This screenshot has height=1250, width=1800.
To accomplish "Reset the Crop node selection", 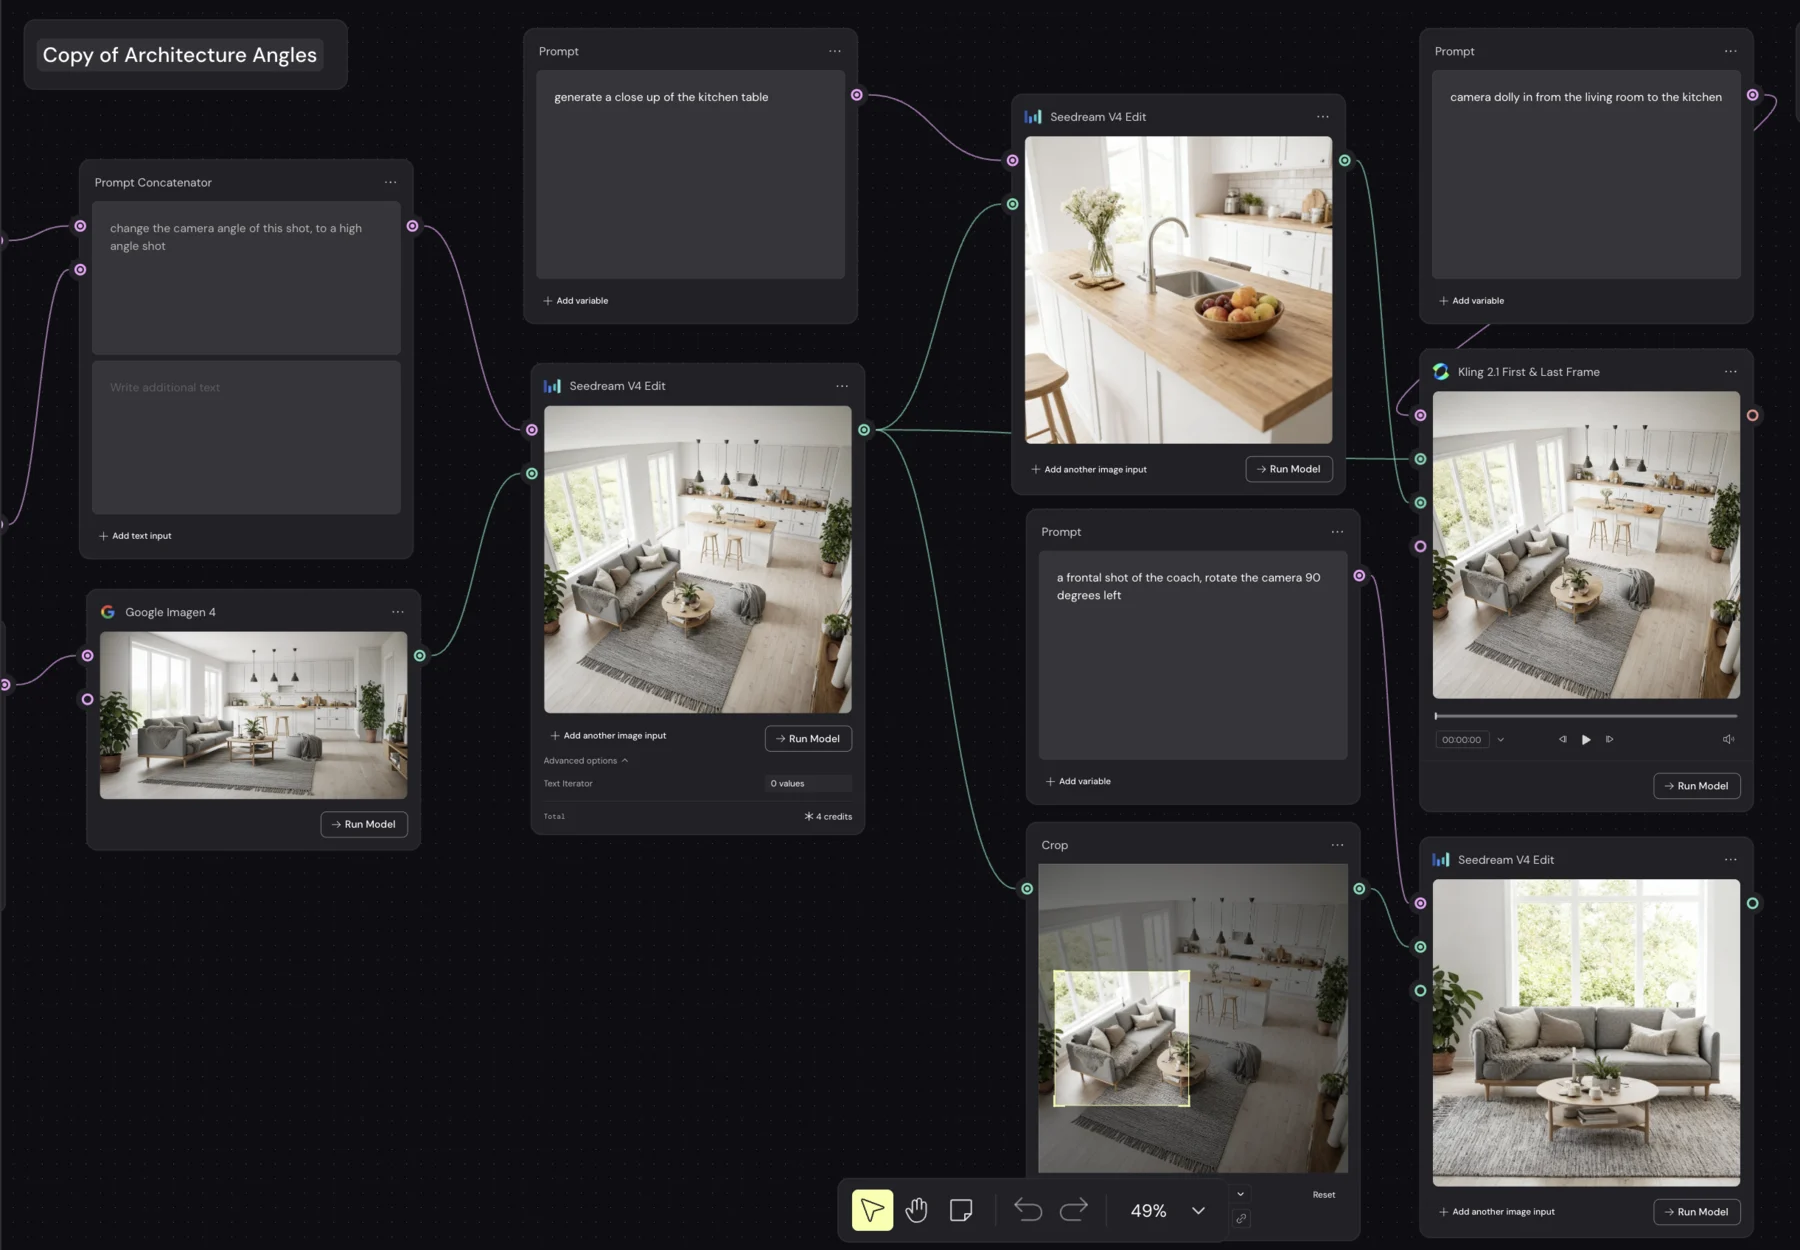I will click(1323, 1195).
